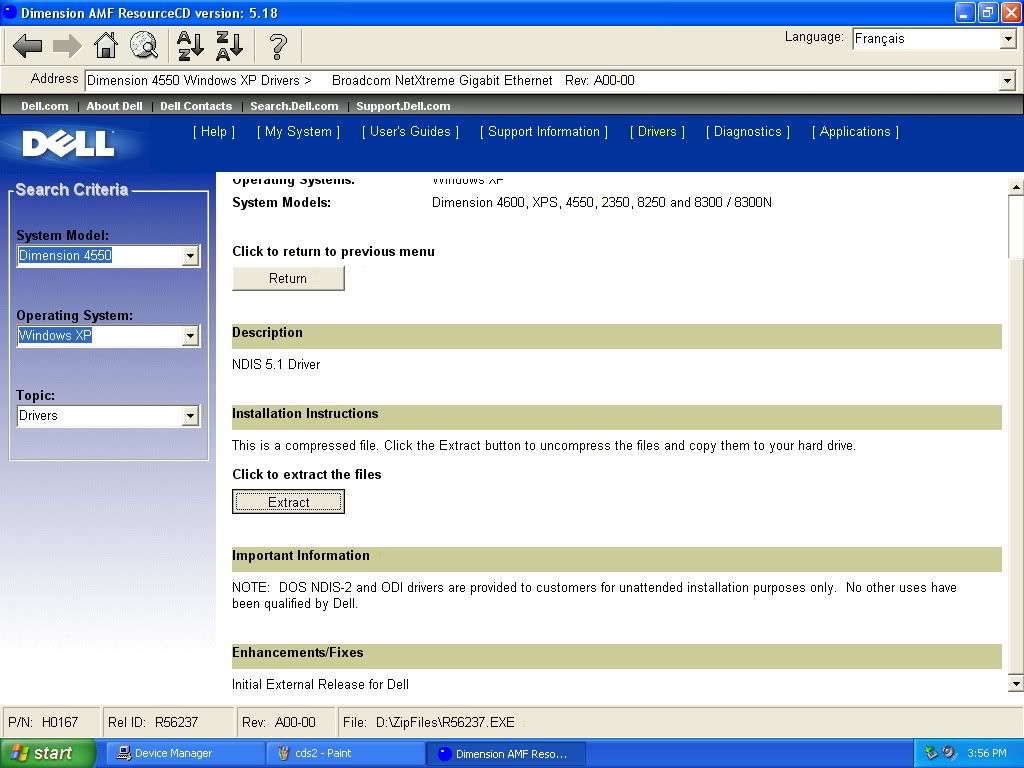
Task: Click the second system tray icon
Action: [x=949, y=753]
